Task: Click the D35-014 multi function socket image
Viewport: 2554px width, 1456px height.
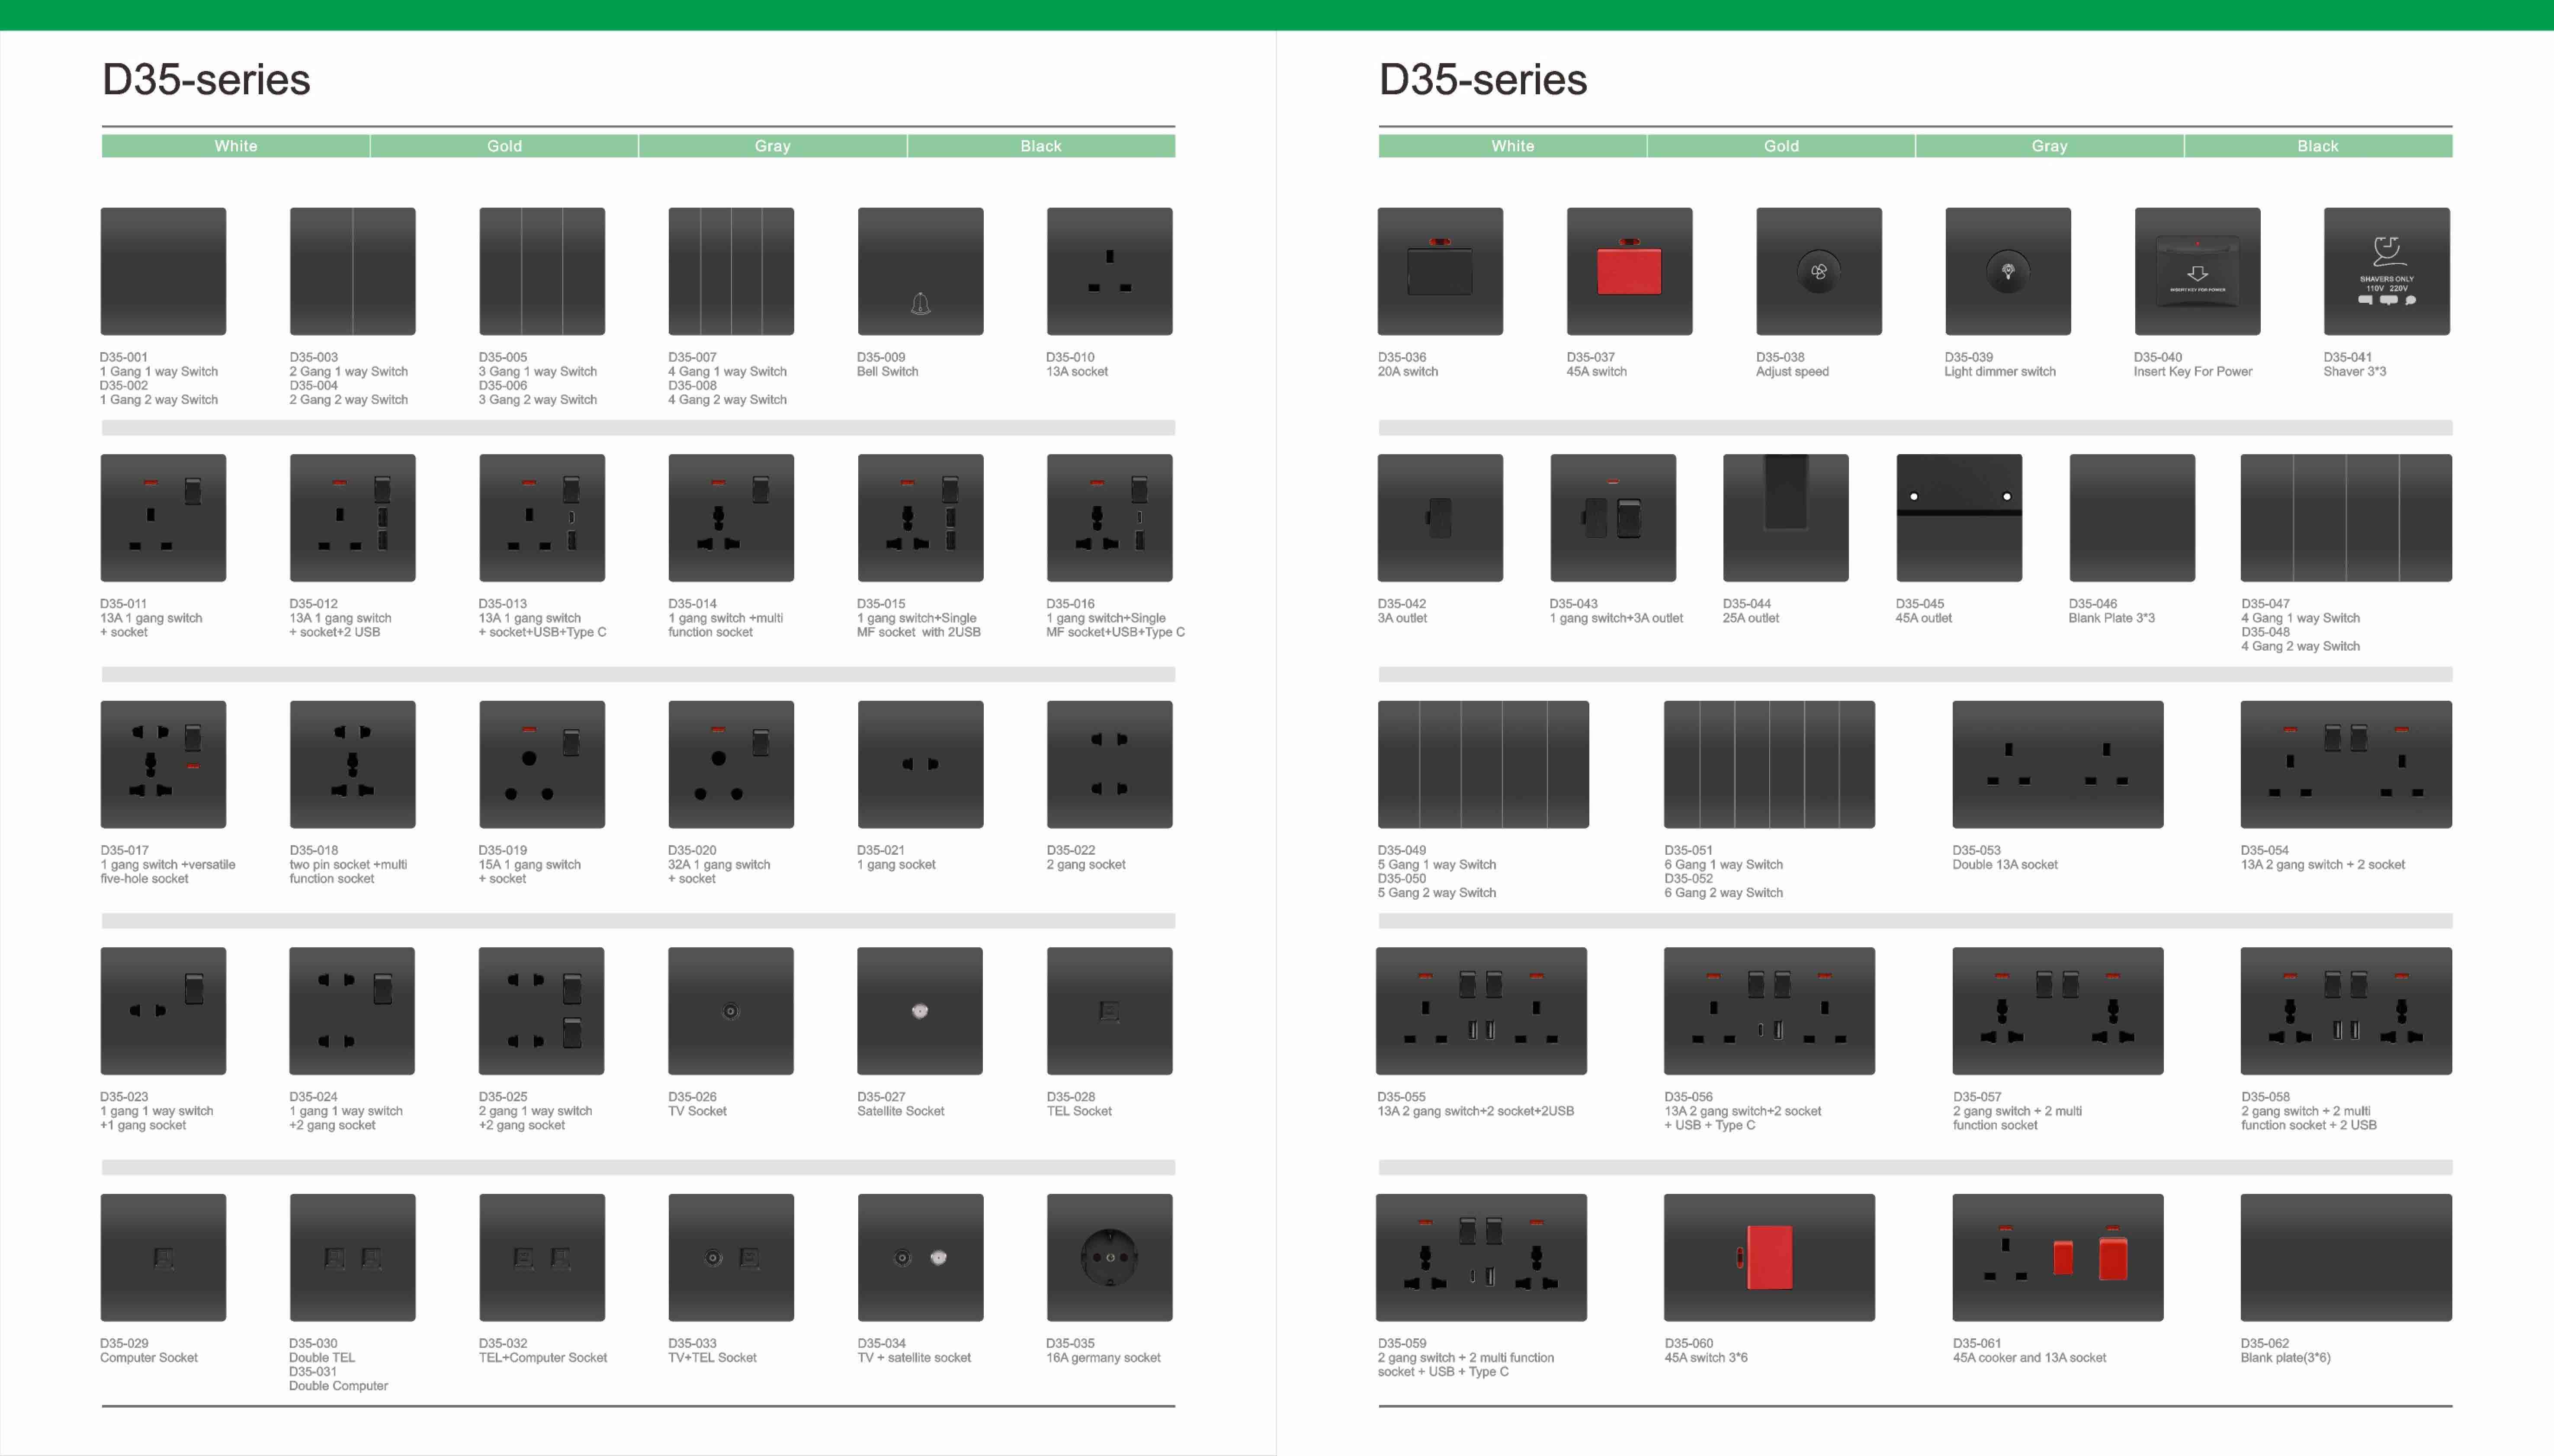Action: tap(731, 518)
